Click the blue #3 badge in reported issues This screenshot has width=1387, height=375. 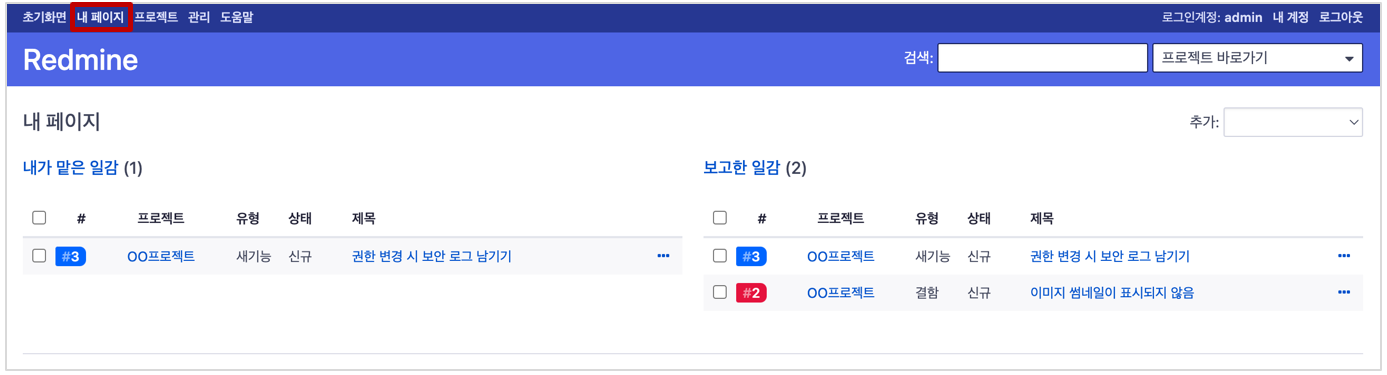(751, 256)
